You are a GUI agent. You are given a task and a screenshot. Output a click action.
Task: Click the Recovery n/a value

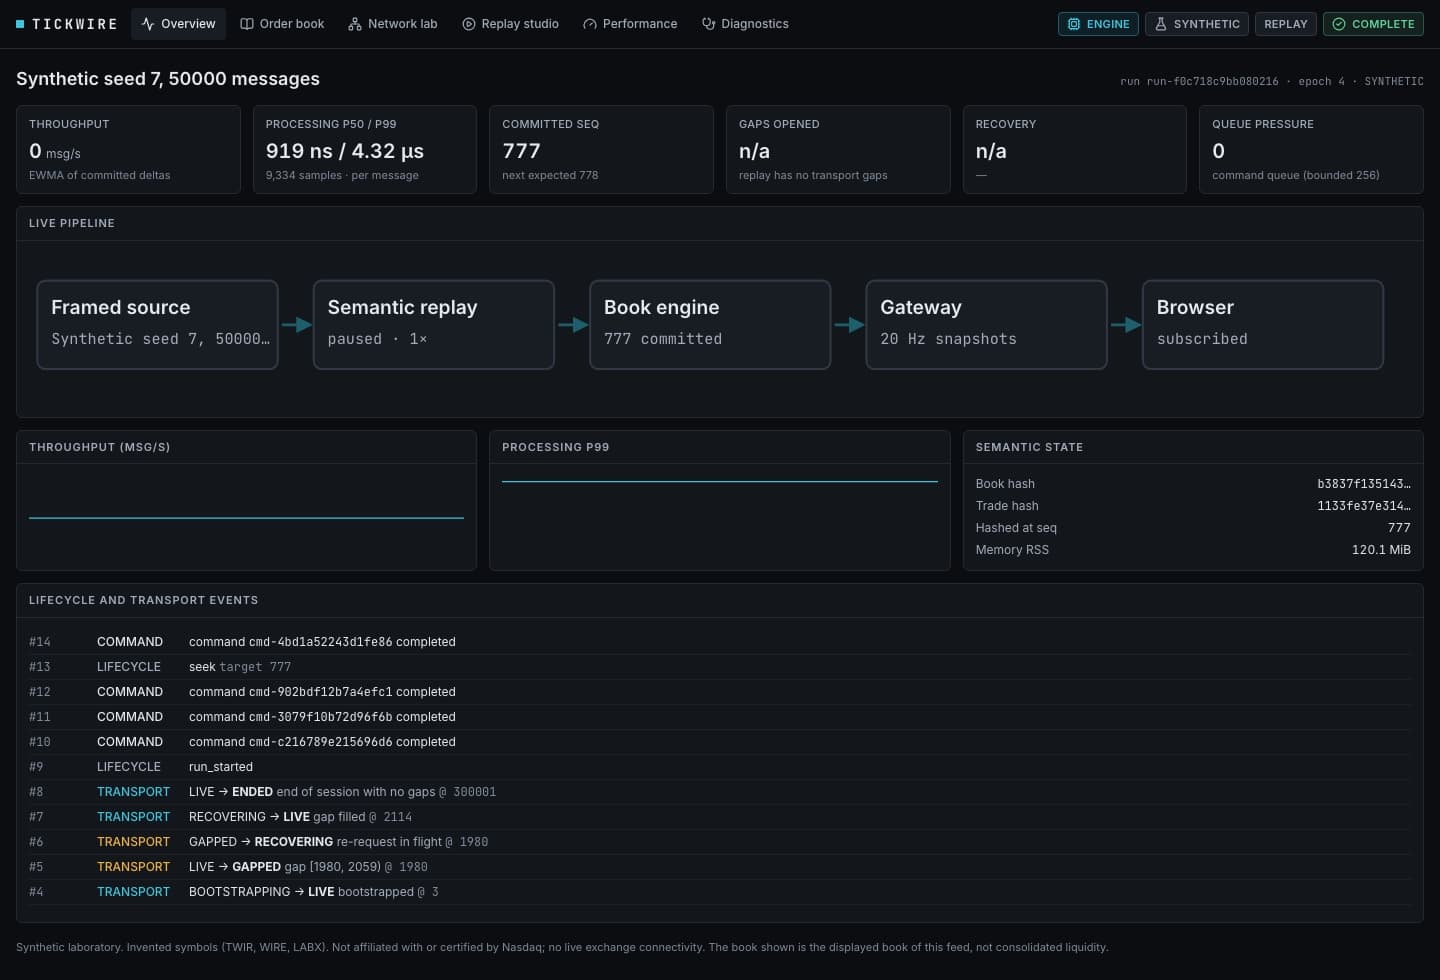(x=991, y=151)
